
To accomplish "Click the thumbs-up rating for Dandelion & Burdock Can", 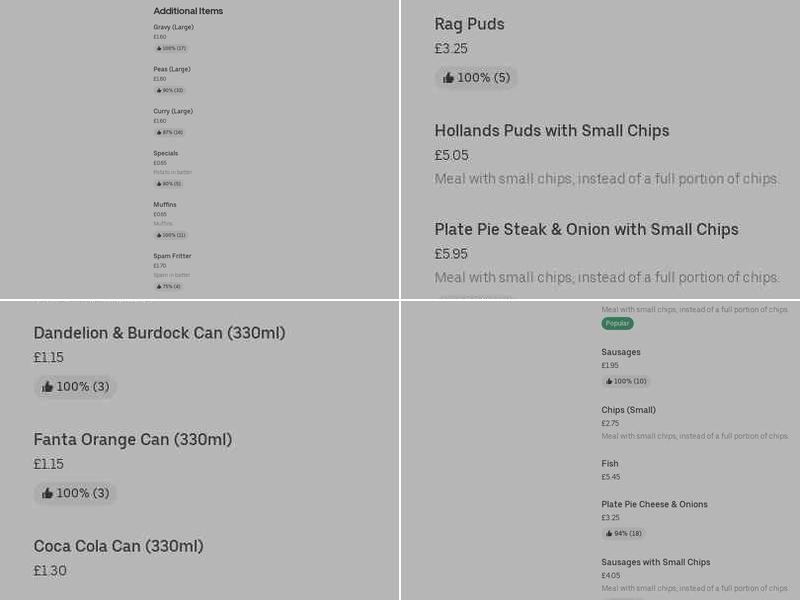I will point(74,386).
